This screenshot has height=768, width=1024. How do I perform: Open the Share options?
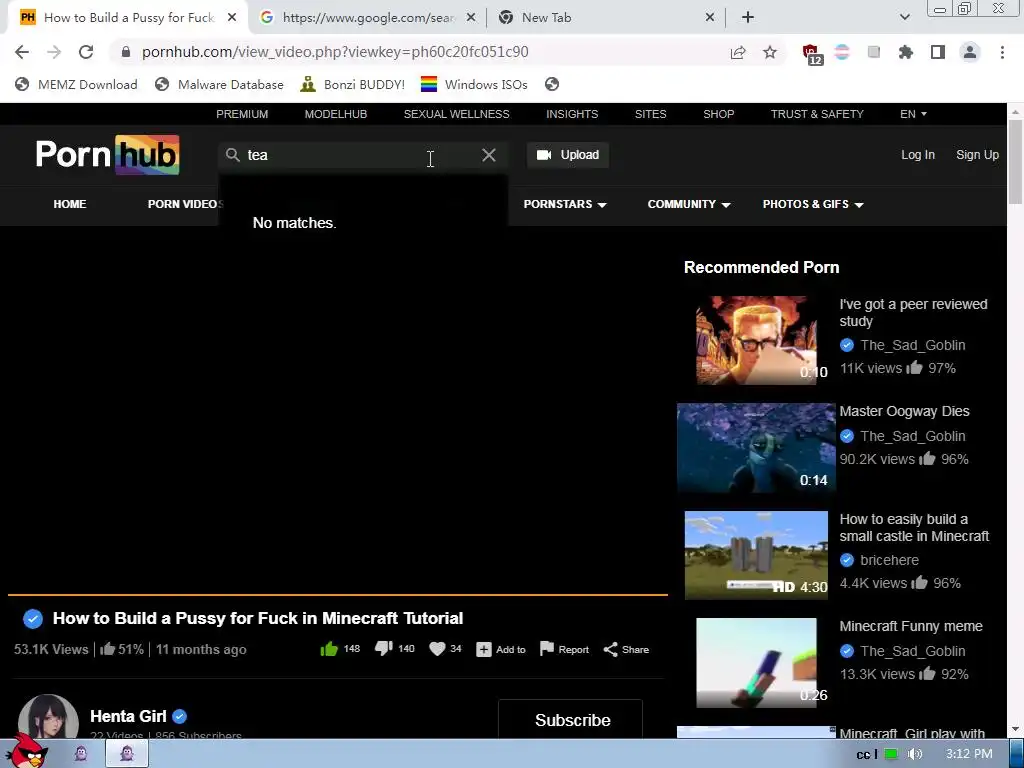pyautogui.click(x=626, y=649)
